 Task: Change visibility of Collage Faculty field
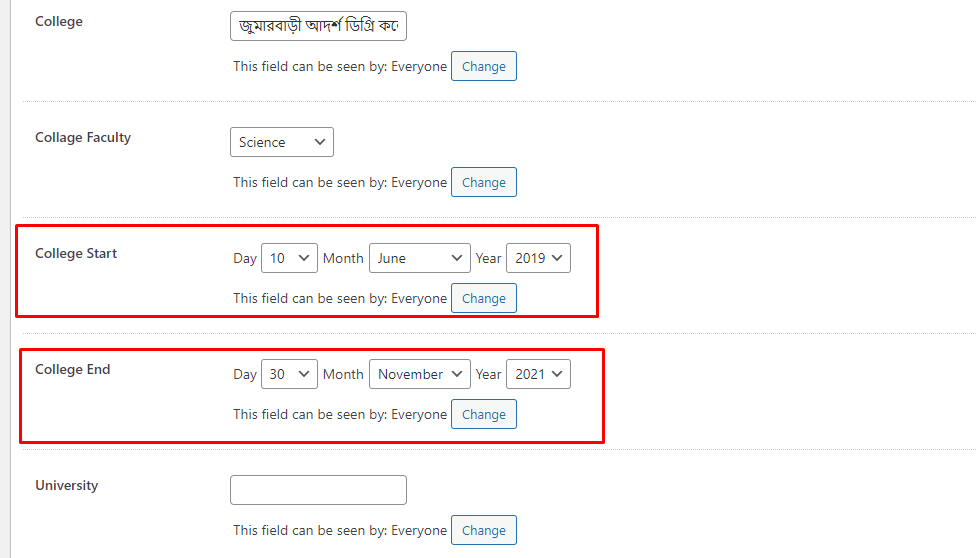484,183
